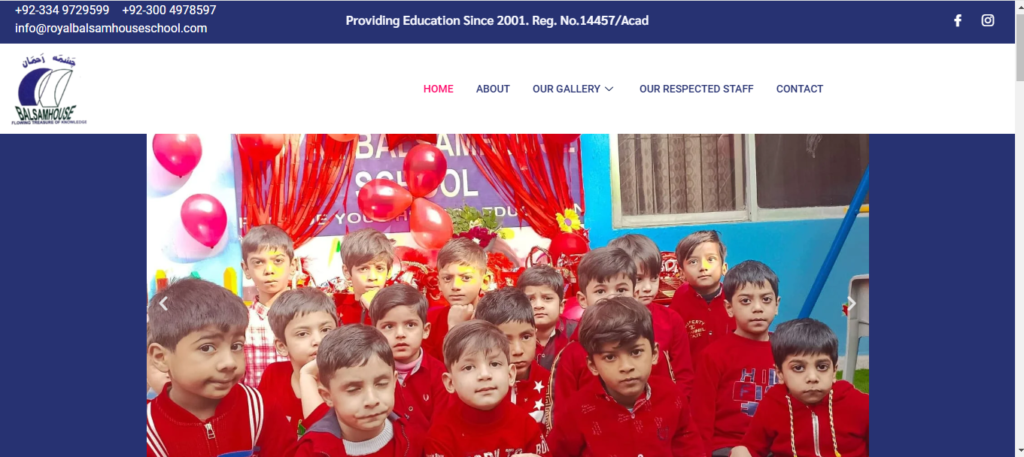Screen dimensions: 1024x457
Task: Visit the OUR RESPECTED STAFF page
Action: (696, 89)
